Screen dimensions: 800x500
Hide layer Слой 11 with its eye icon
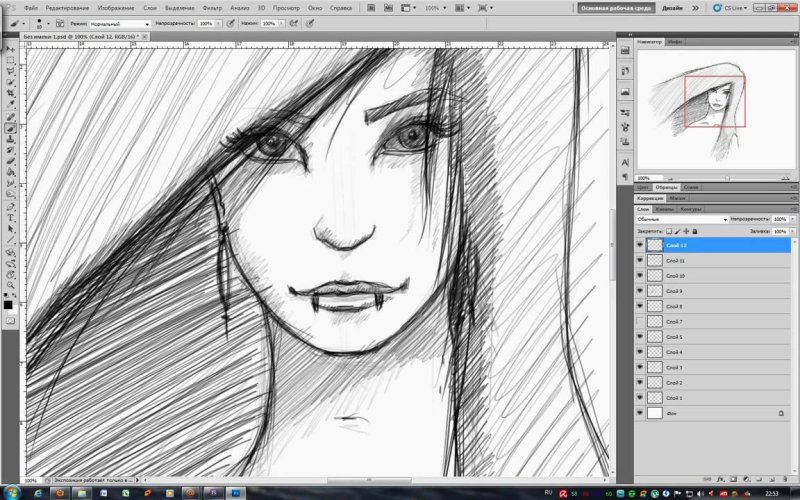click(x=640, y=260)
